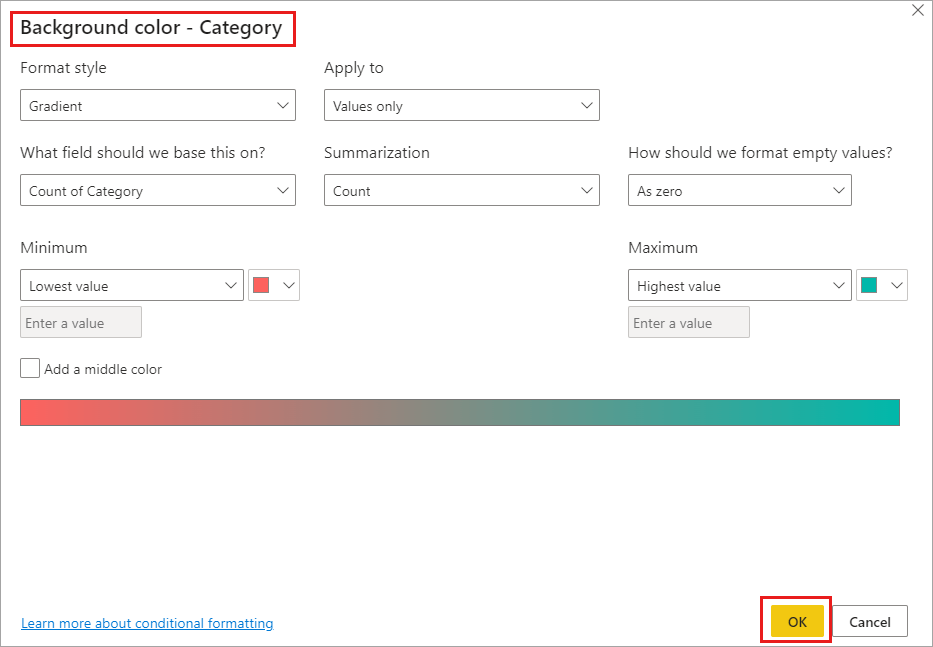Screen dimensions: 933x647
Task: Enable Add a middle color checkbox
Action: pos(30,369)
